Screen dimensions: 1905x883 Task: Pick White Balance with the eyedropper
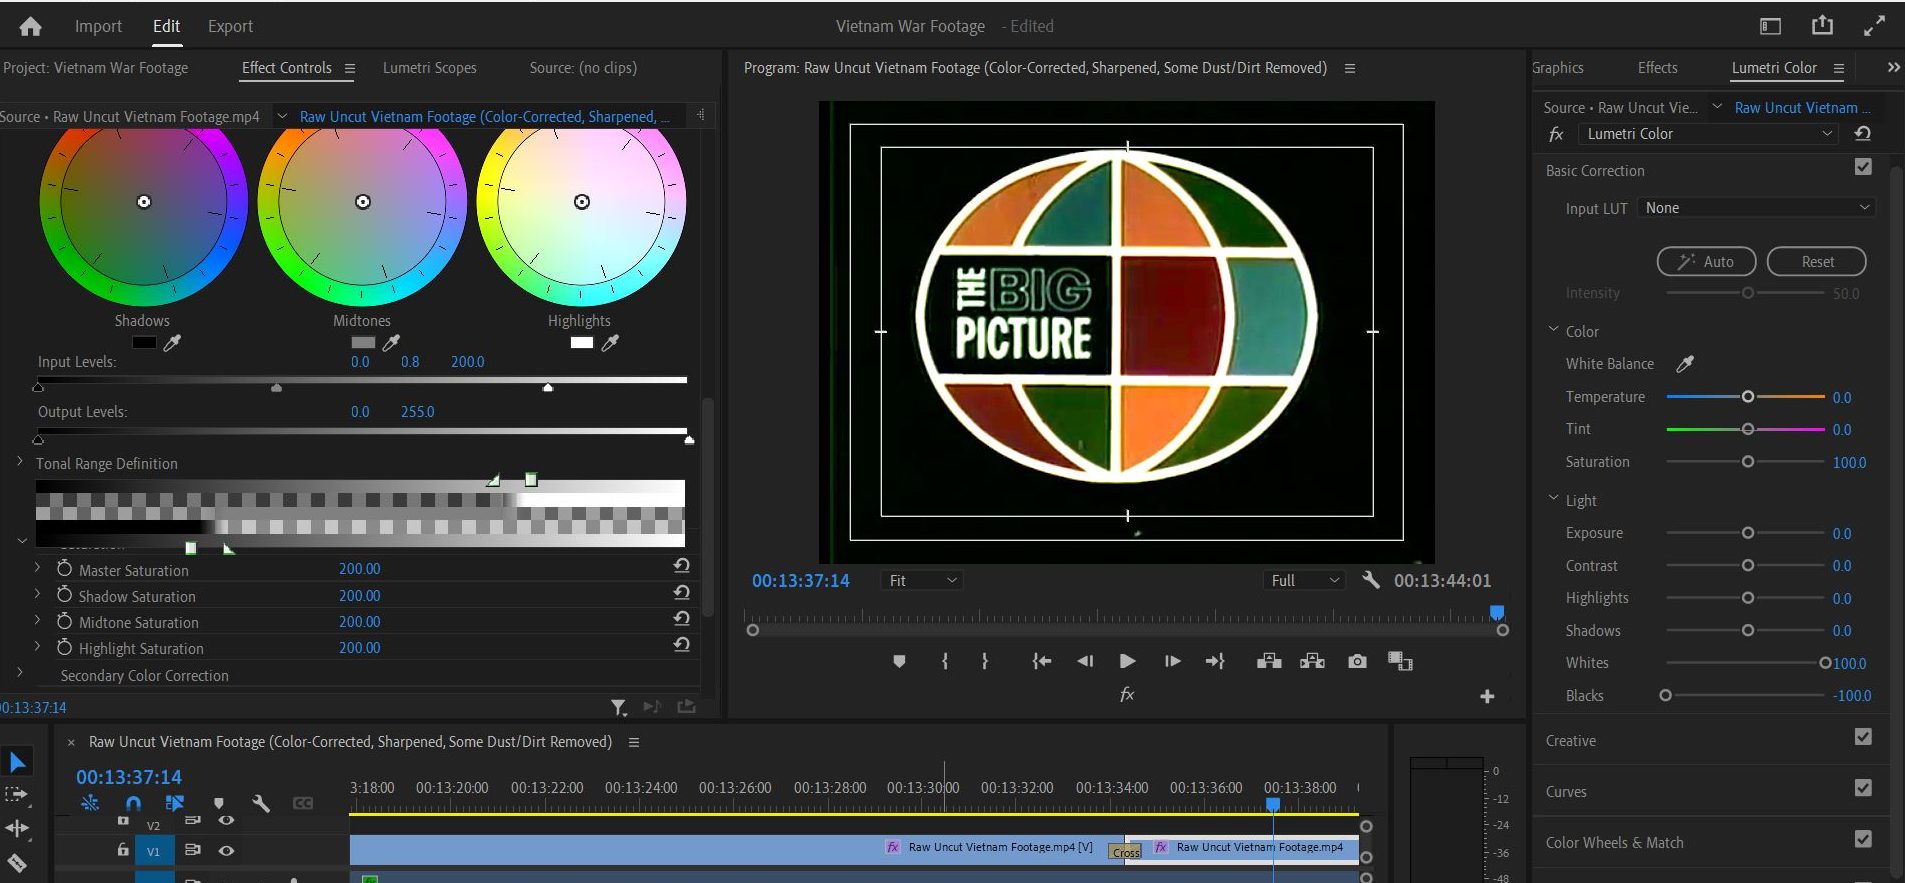pyautogui.click(x=1685, y=364)
